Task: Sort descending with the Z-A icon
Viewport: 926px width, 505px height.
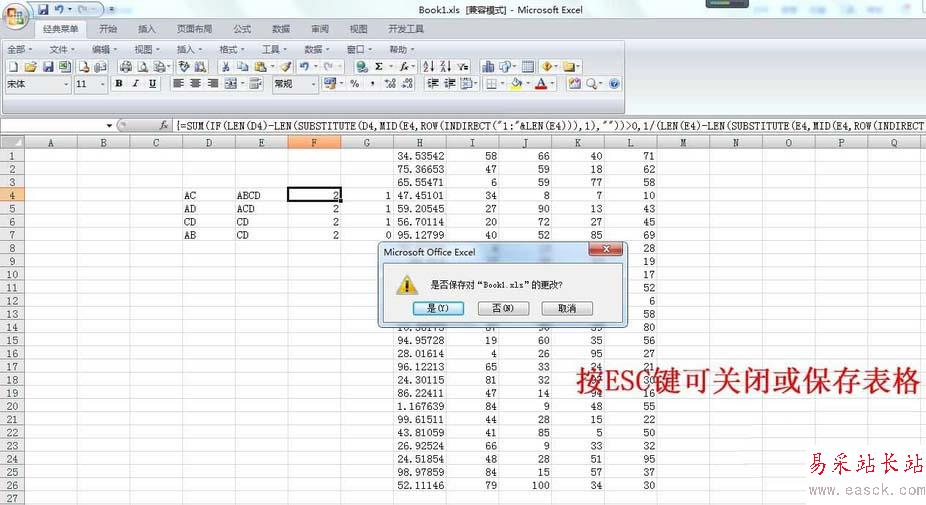Action: coord(446,67)
